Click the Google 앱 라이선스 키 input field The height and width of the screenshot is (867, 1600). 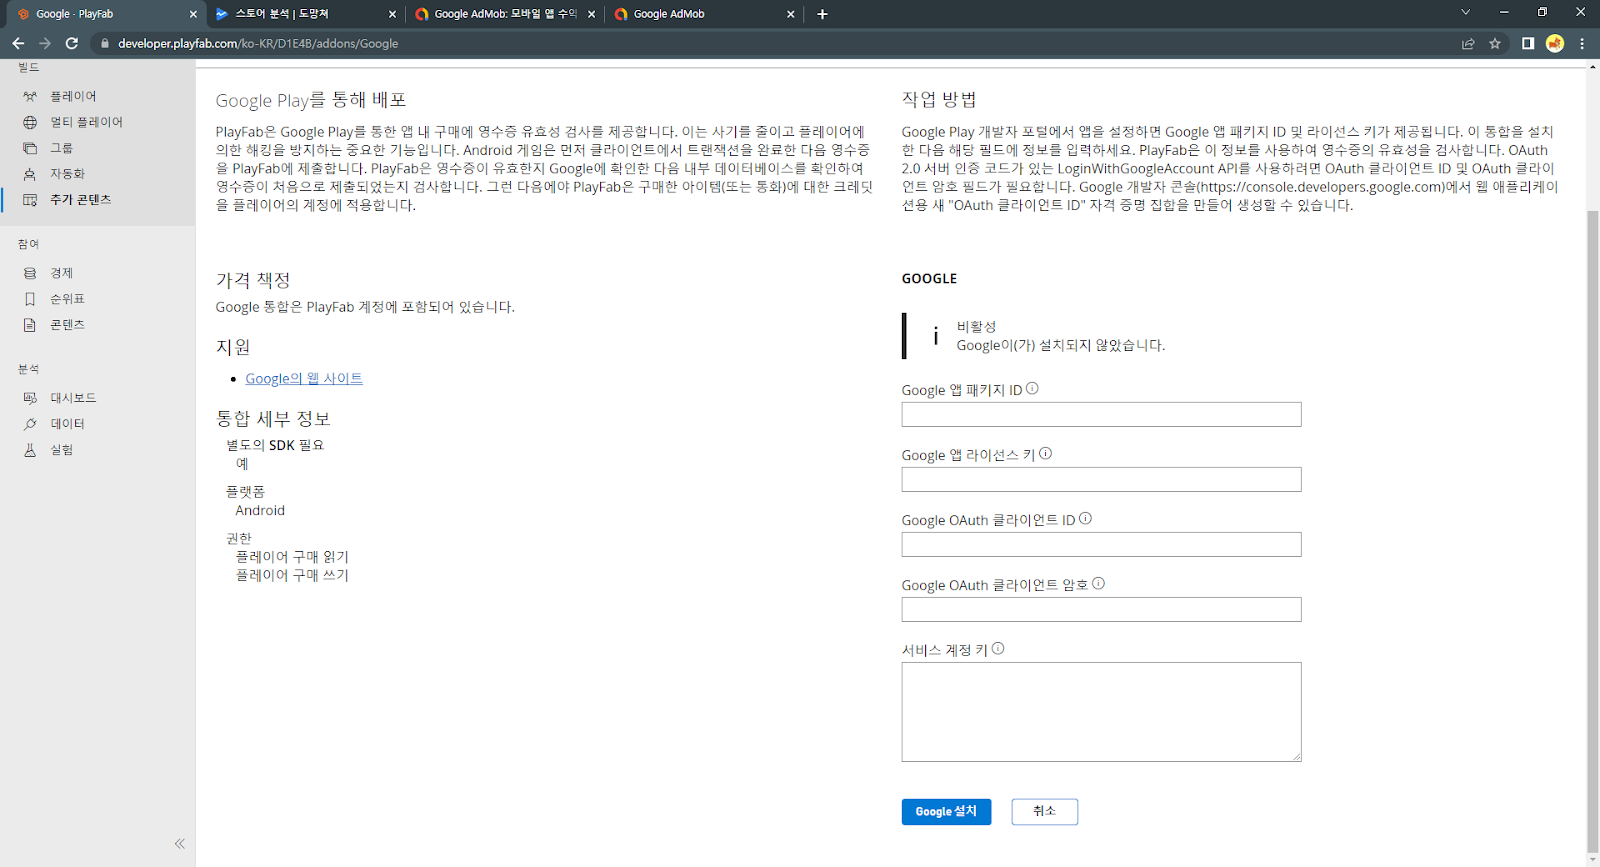pyautogui.click(x=1101, y=480)
